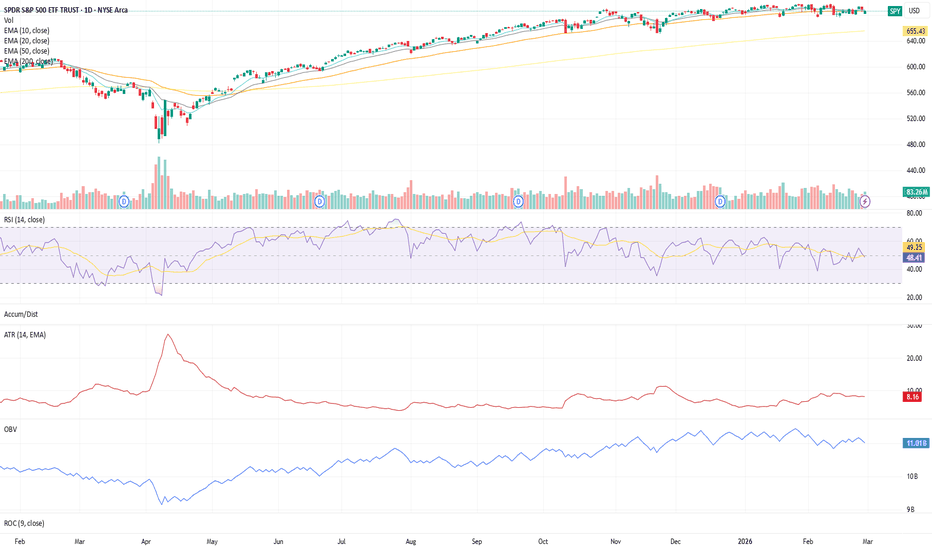The image size is (932, 550).
Task: Select the EMA (50, close) indicator label
Action: click(27, 51)
